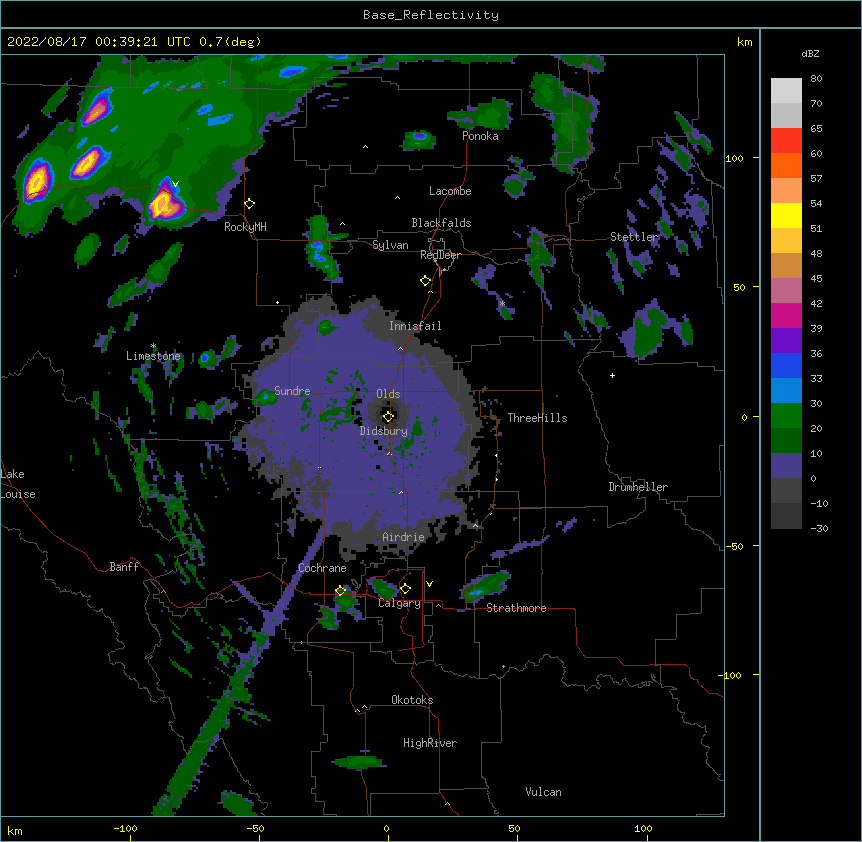Click the intense storm cell west of RockyMH

point(164,202)
